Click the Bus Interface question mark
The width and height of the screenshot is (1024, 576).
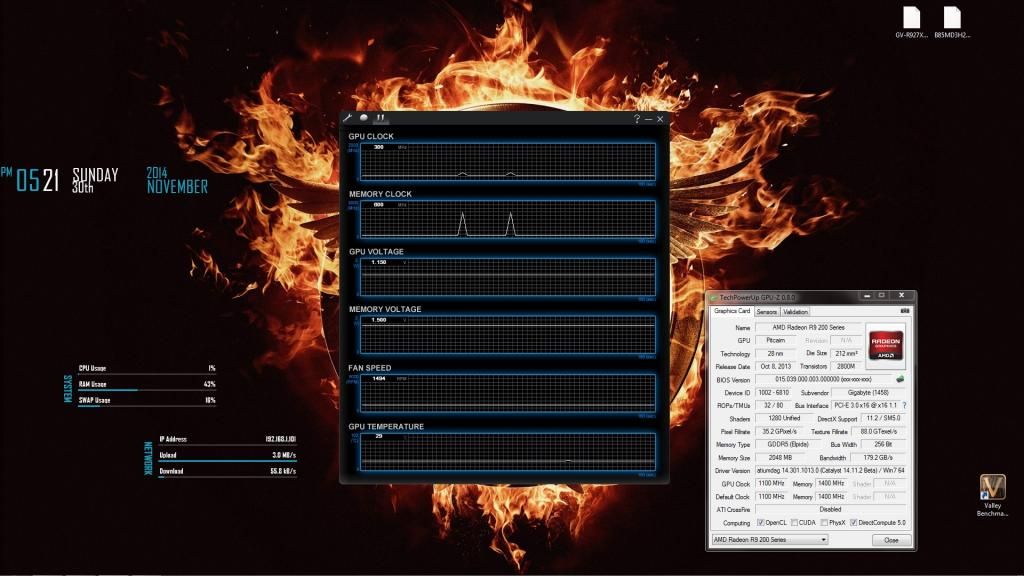click(x=904, y=405)
